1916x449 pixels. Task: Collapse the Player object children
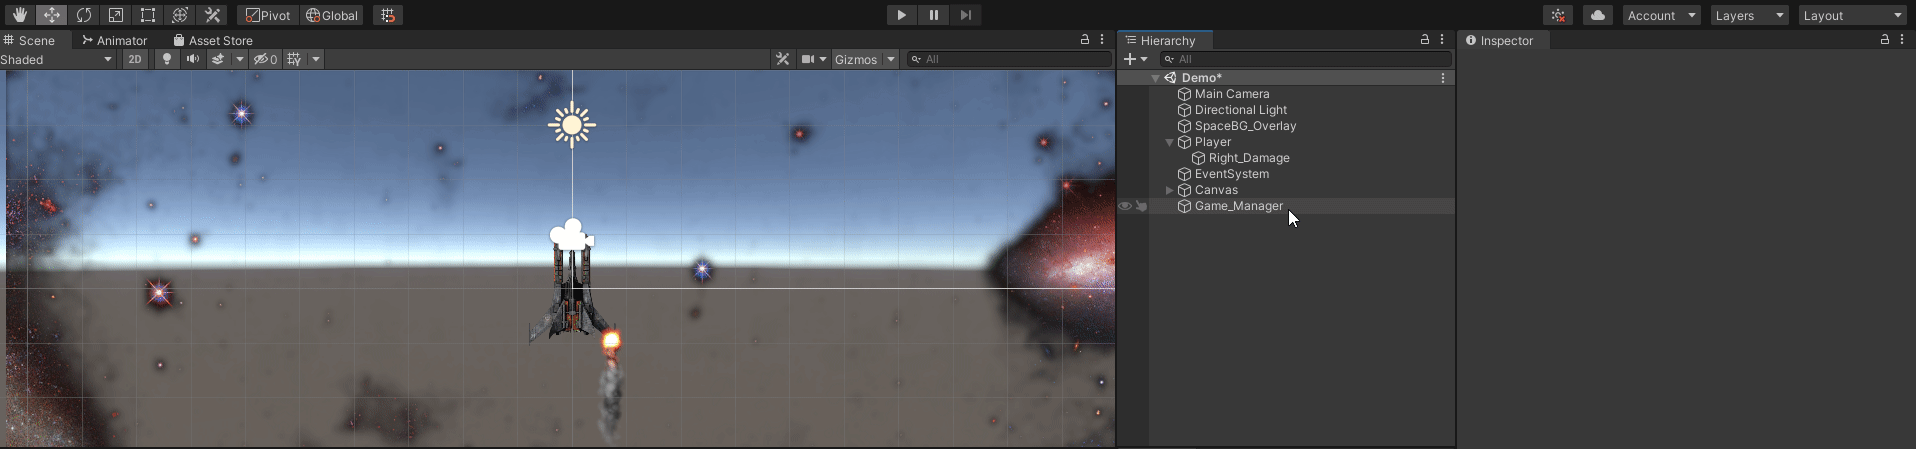coord(1169,142)
